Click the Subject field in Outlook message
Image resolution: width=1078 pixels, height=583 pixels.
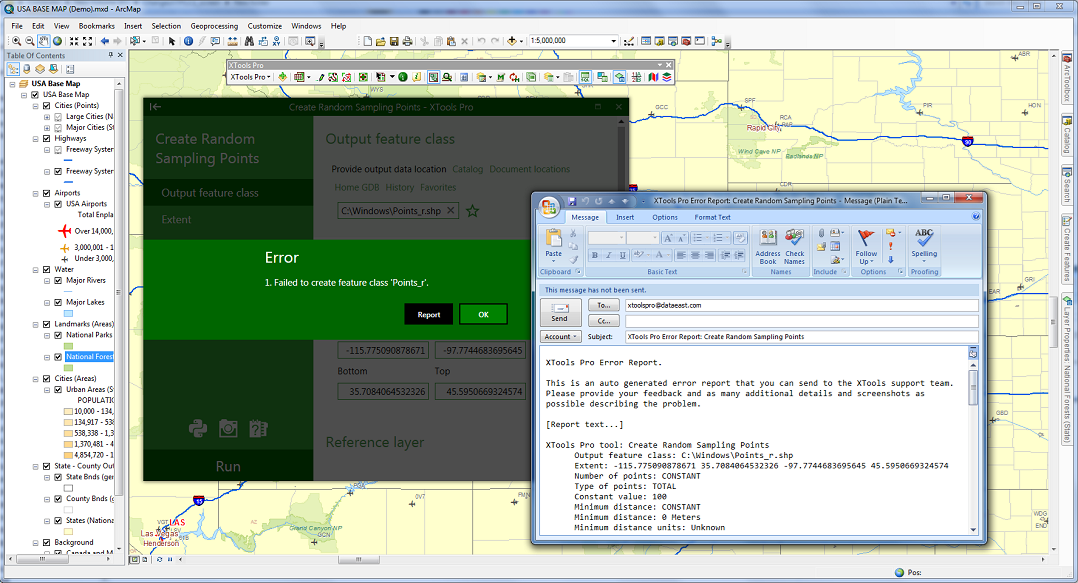tap(802, 337)
